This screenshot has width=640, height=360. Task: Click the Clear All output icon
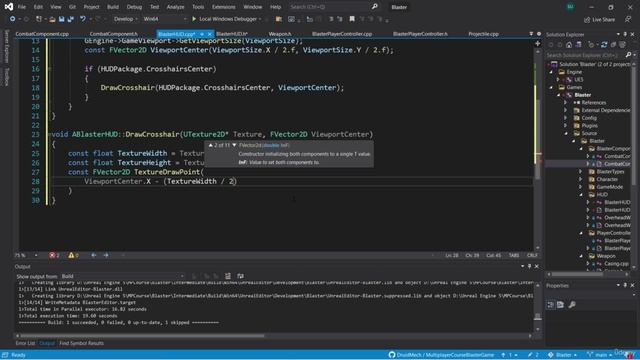coord(228,276)
